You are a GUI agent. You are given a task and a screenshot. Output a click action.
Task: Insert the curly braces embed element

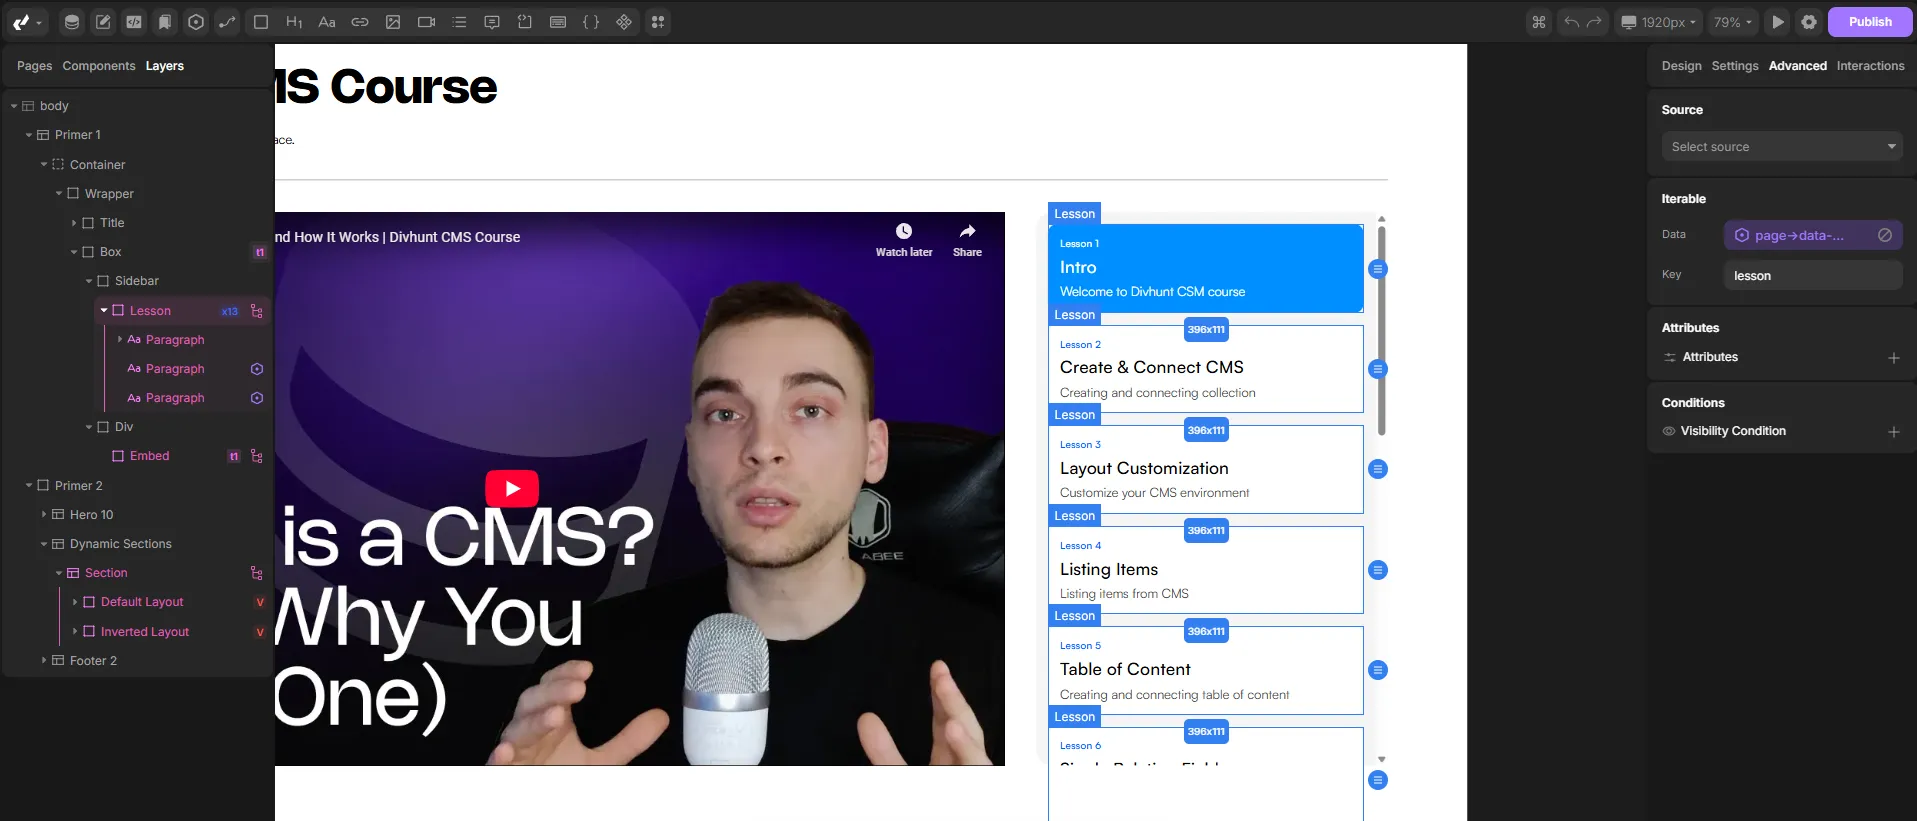click(x=591, y=22)
